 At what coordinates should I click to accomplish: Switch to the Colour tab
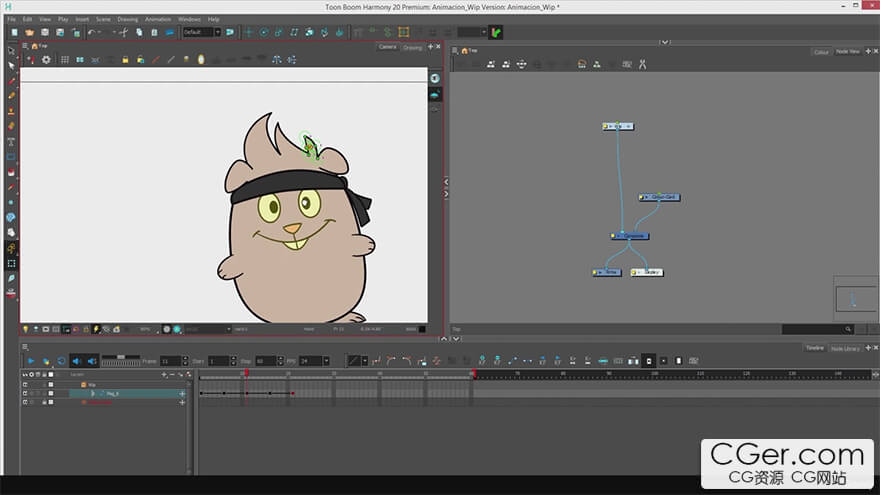tap(821, 52)
